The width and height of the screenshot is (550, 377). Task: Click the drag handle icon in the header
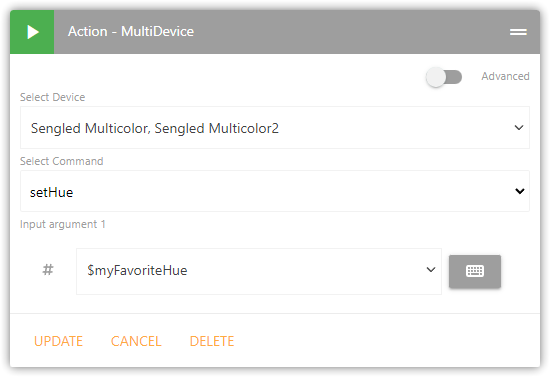point(518,32)
